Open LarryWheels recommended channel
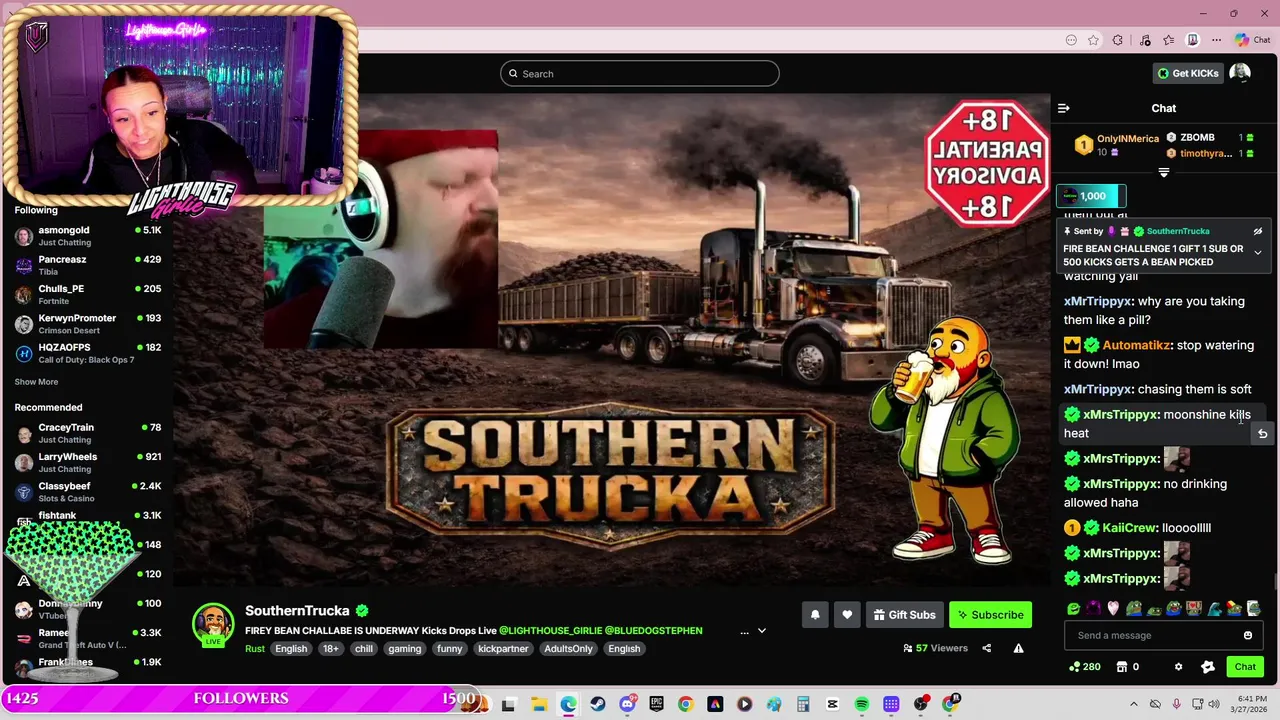The width and height of the screenshot is (1280, 720). pos(87,462)
